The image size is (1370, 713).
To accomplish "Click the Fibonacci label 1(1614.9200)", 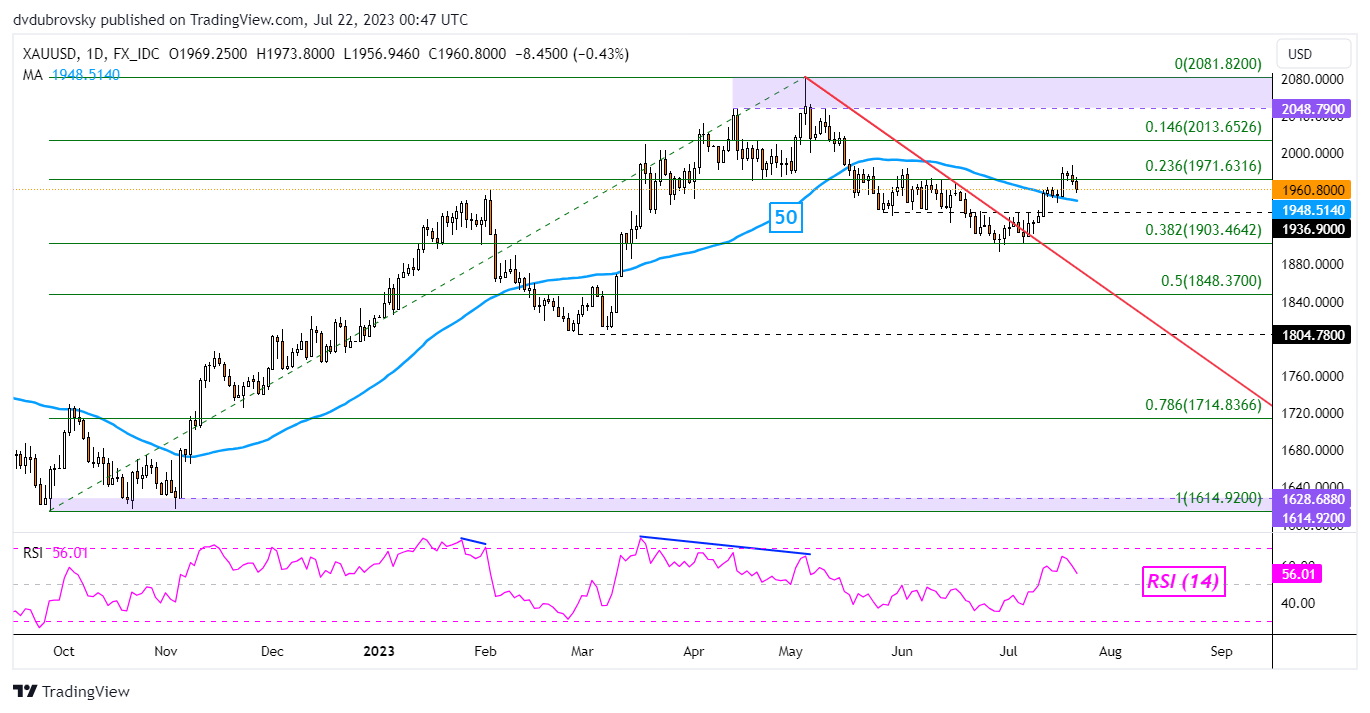I will 1217,497.
